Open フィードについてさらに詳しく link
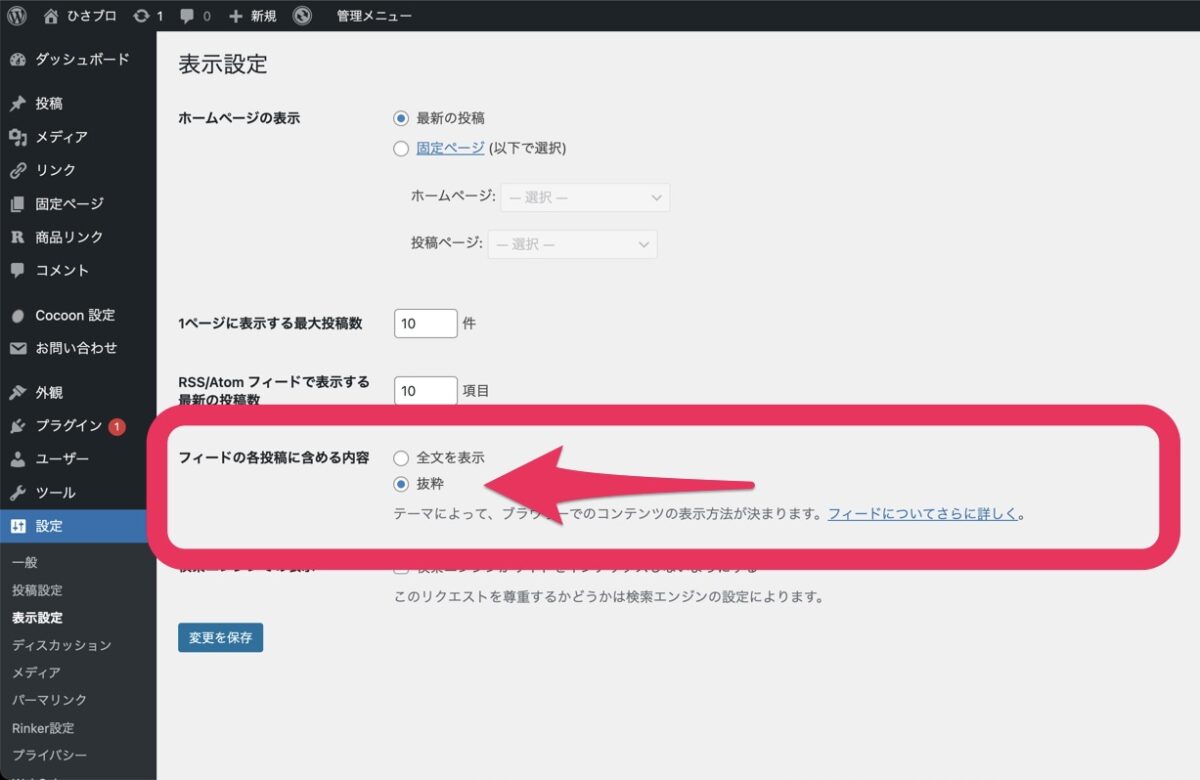 coord(922,515)
